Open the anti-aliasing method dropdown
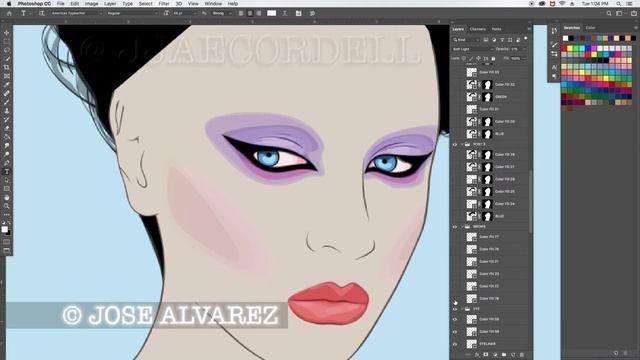Screen dimensions: 640x360 tap(222, 13)
